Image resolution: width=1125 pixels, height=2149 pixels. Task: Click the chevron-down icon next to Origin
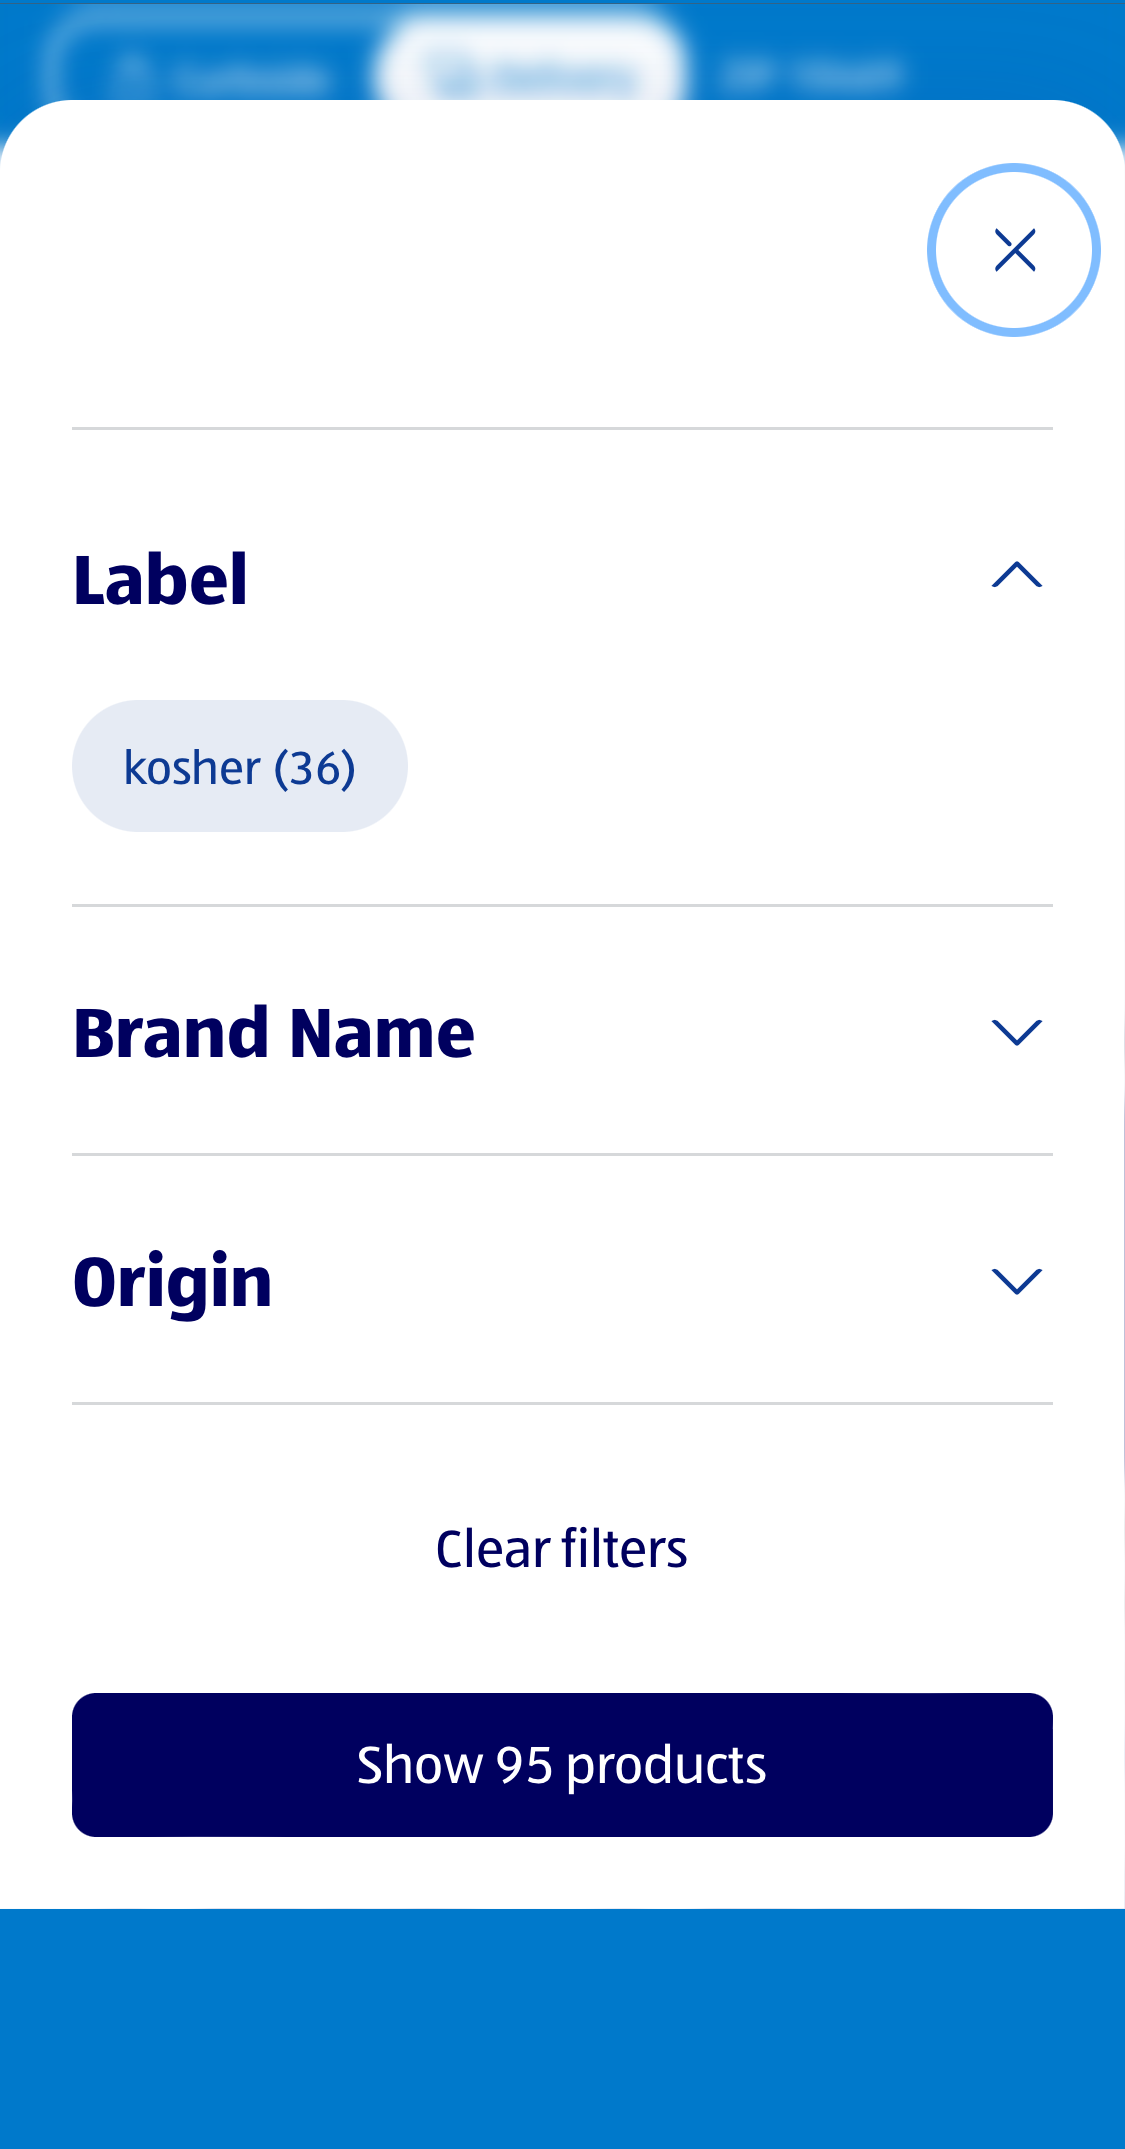1016,1280
